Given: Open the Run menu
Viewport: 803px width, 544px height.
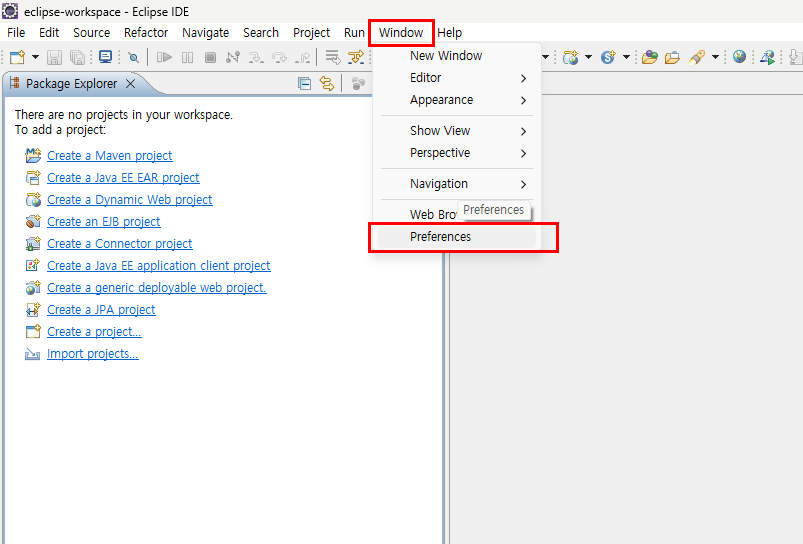Looking at the screenshot, I should [354, 33].
